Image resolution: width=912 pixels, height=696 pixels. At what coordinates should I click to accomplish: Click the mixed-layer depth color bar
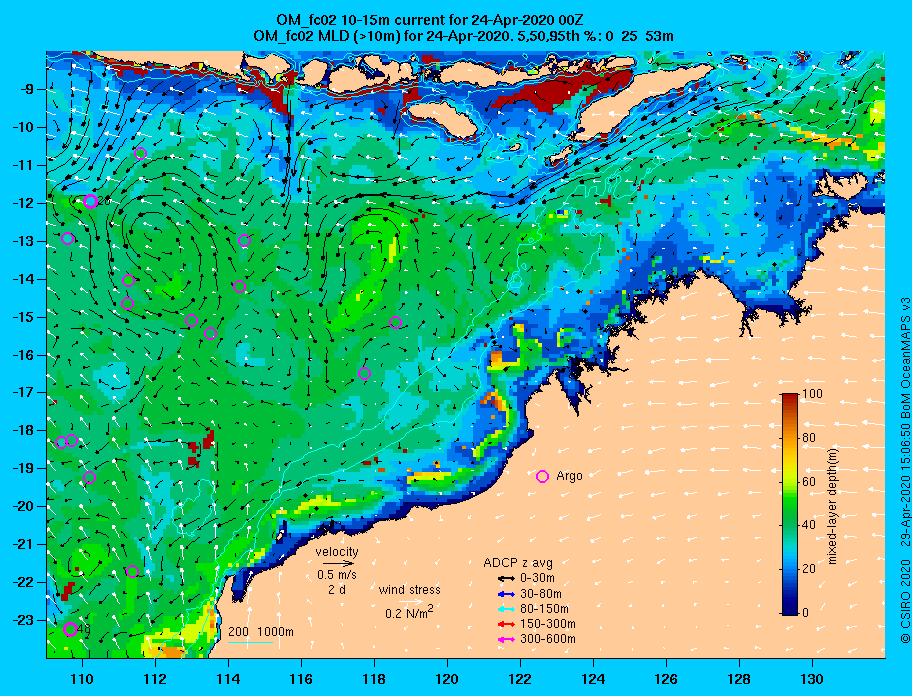tap(790, 504)
